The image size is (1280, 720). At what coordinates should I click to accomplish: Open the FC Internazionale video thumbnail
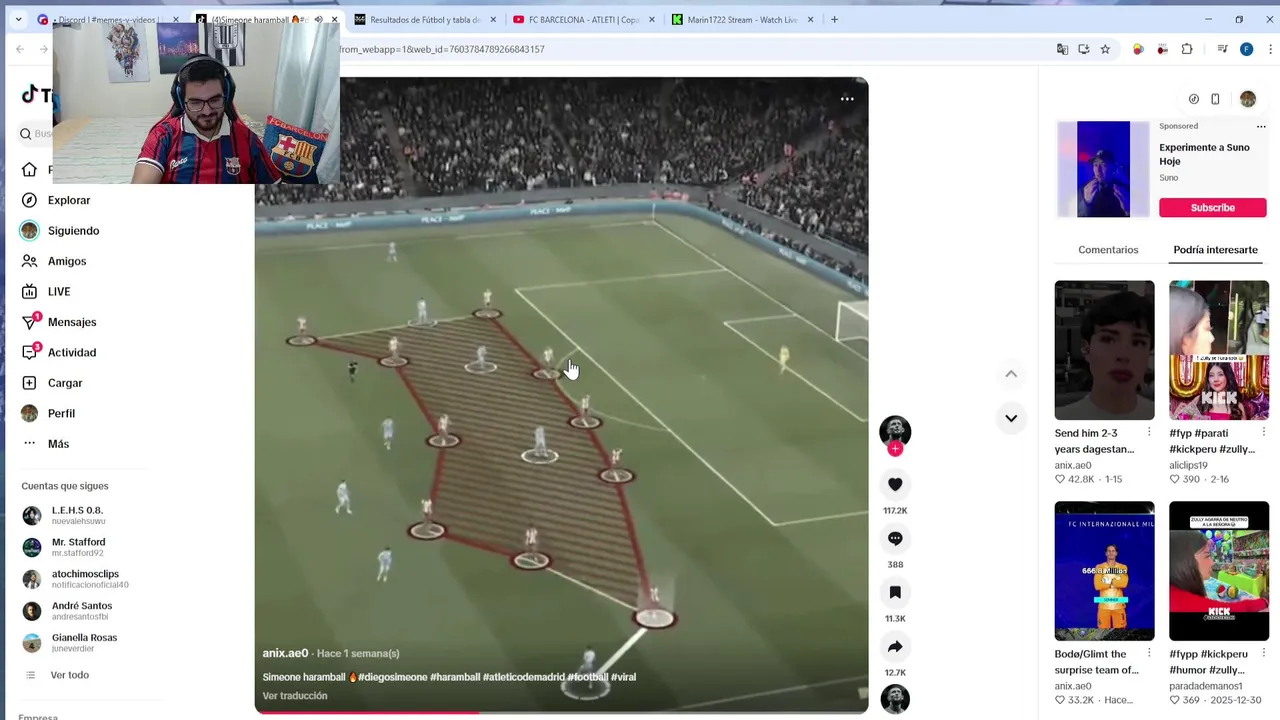[1104, 571]
